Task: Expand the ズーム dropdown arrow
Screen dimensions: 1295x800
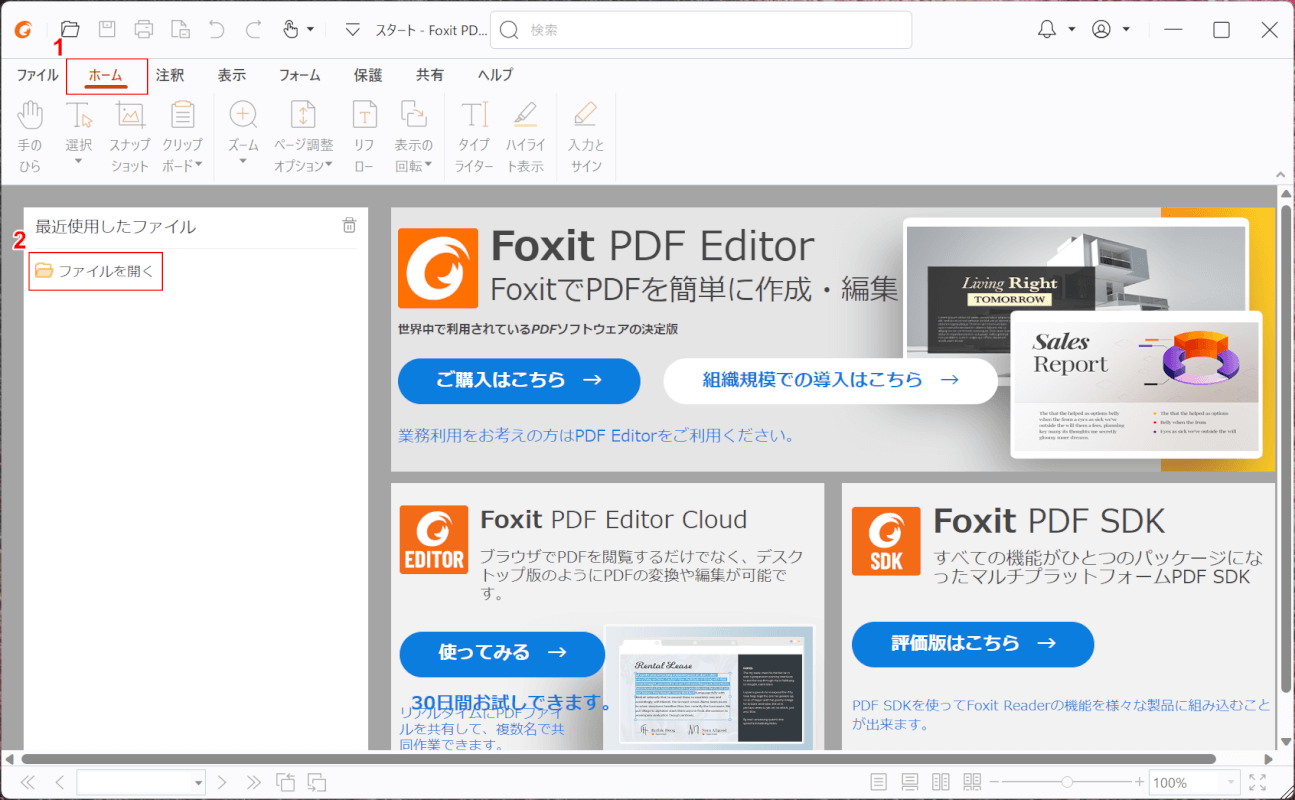Action: (x=243, y=162)
